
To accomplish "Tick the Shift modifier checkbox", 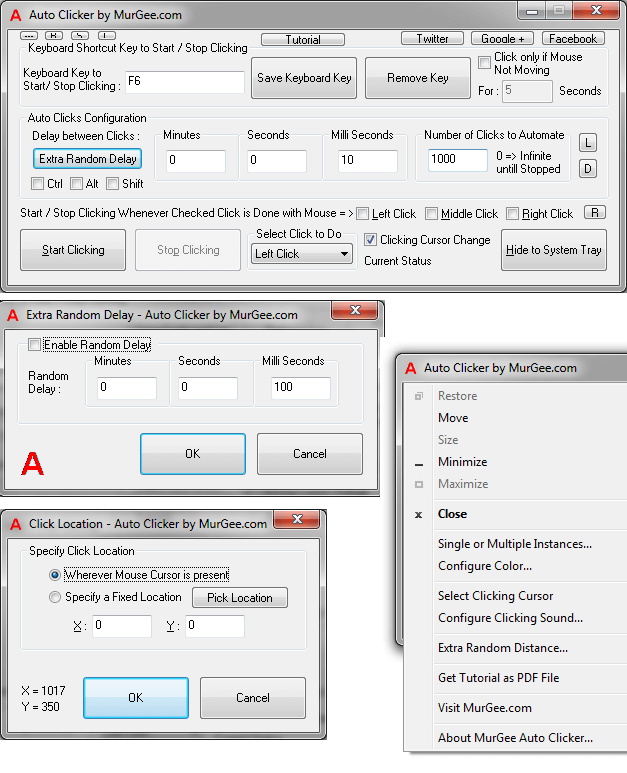I will (x=112, y=184).
